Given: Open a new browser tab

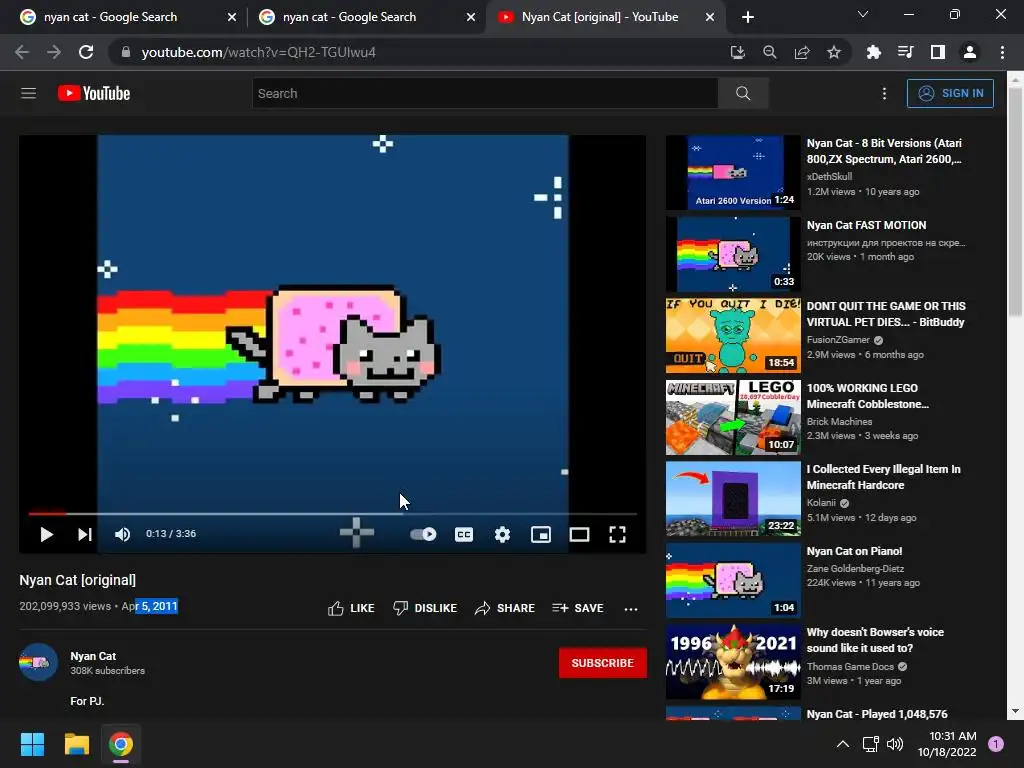Looking at the screenshot, I should 748,17.
